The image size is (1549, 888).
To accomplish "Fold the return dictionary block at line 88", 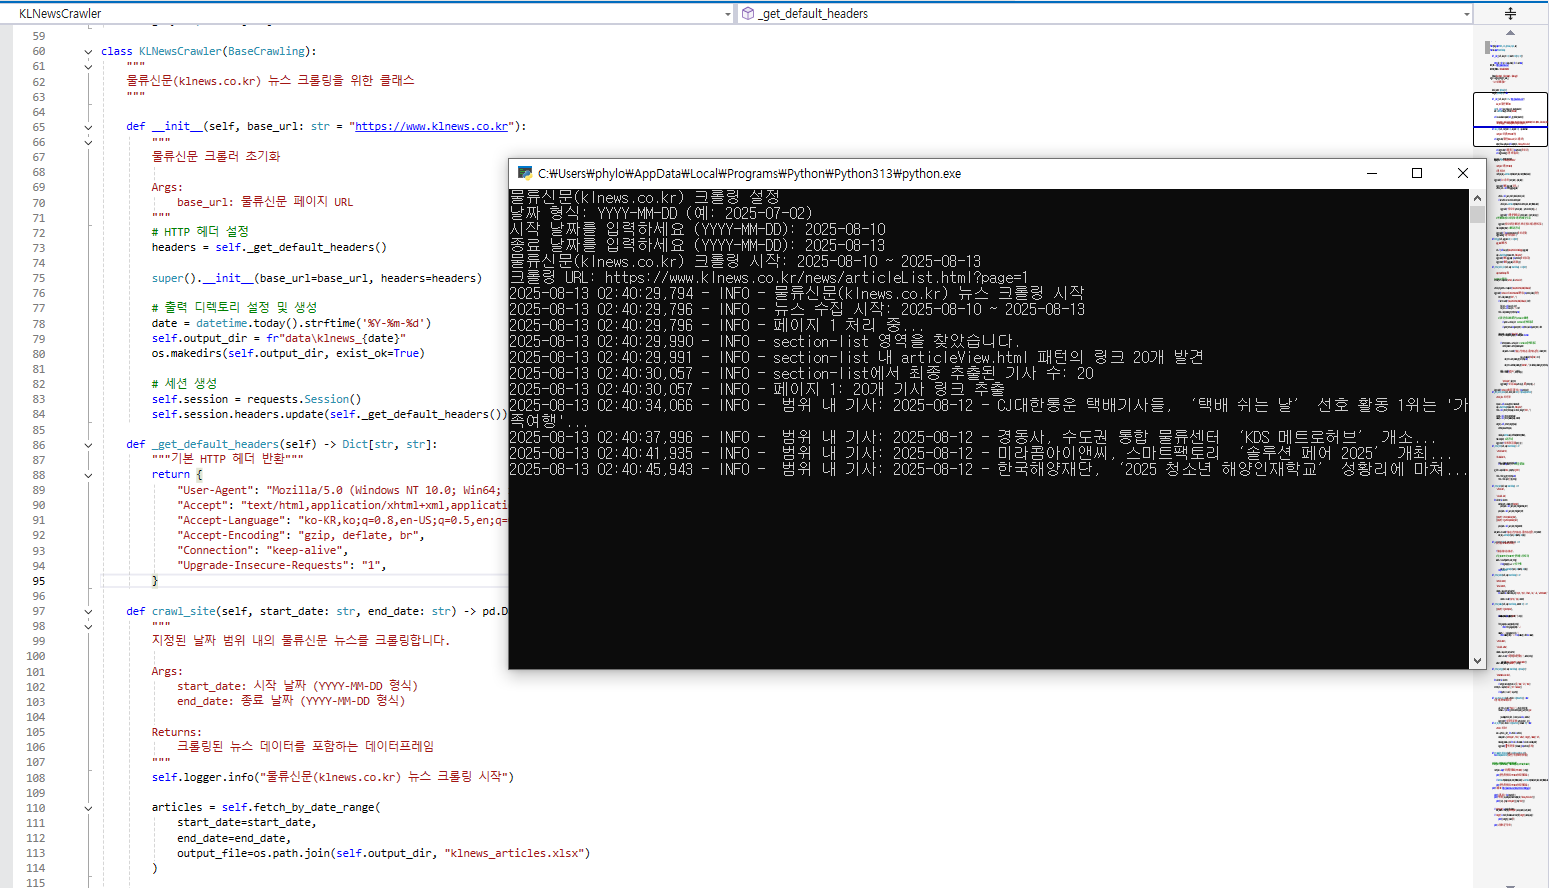I will click(x=88, y=475).
